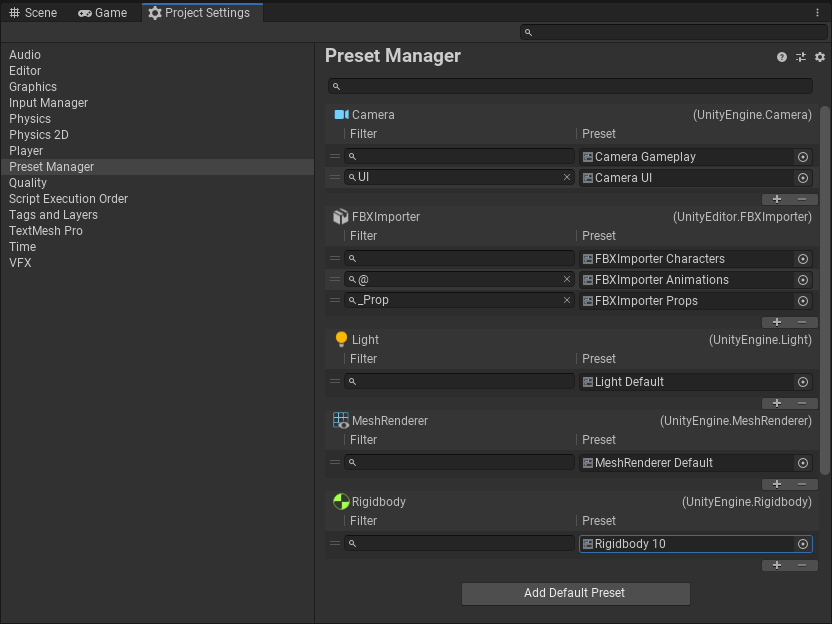
Task: Remove a Rigidbody preset entry
Action: click(x=802, y=565)
